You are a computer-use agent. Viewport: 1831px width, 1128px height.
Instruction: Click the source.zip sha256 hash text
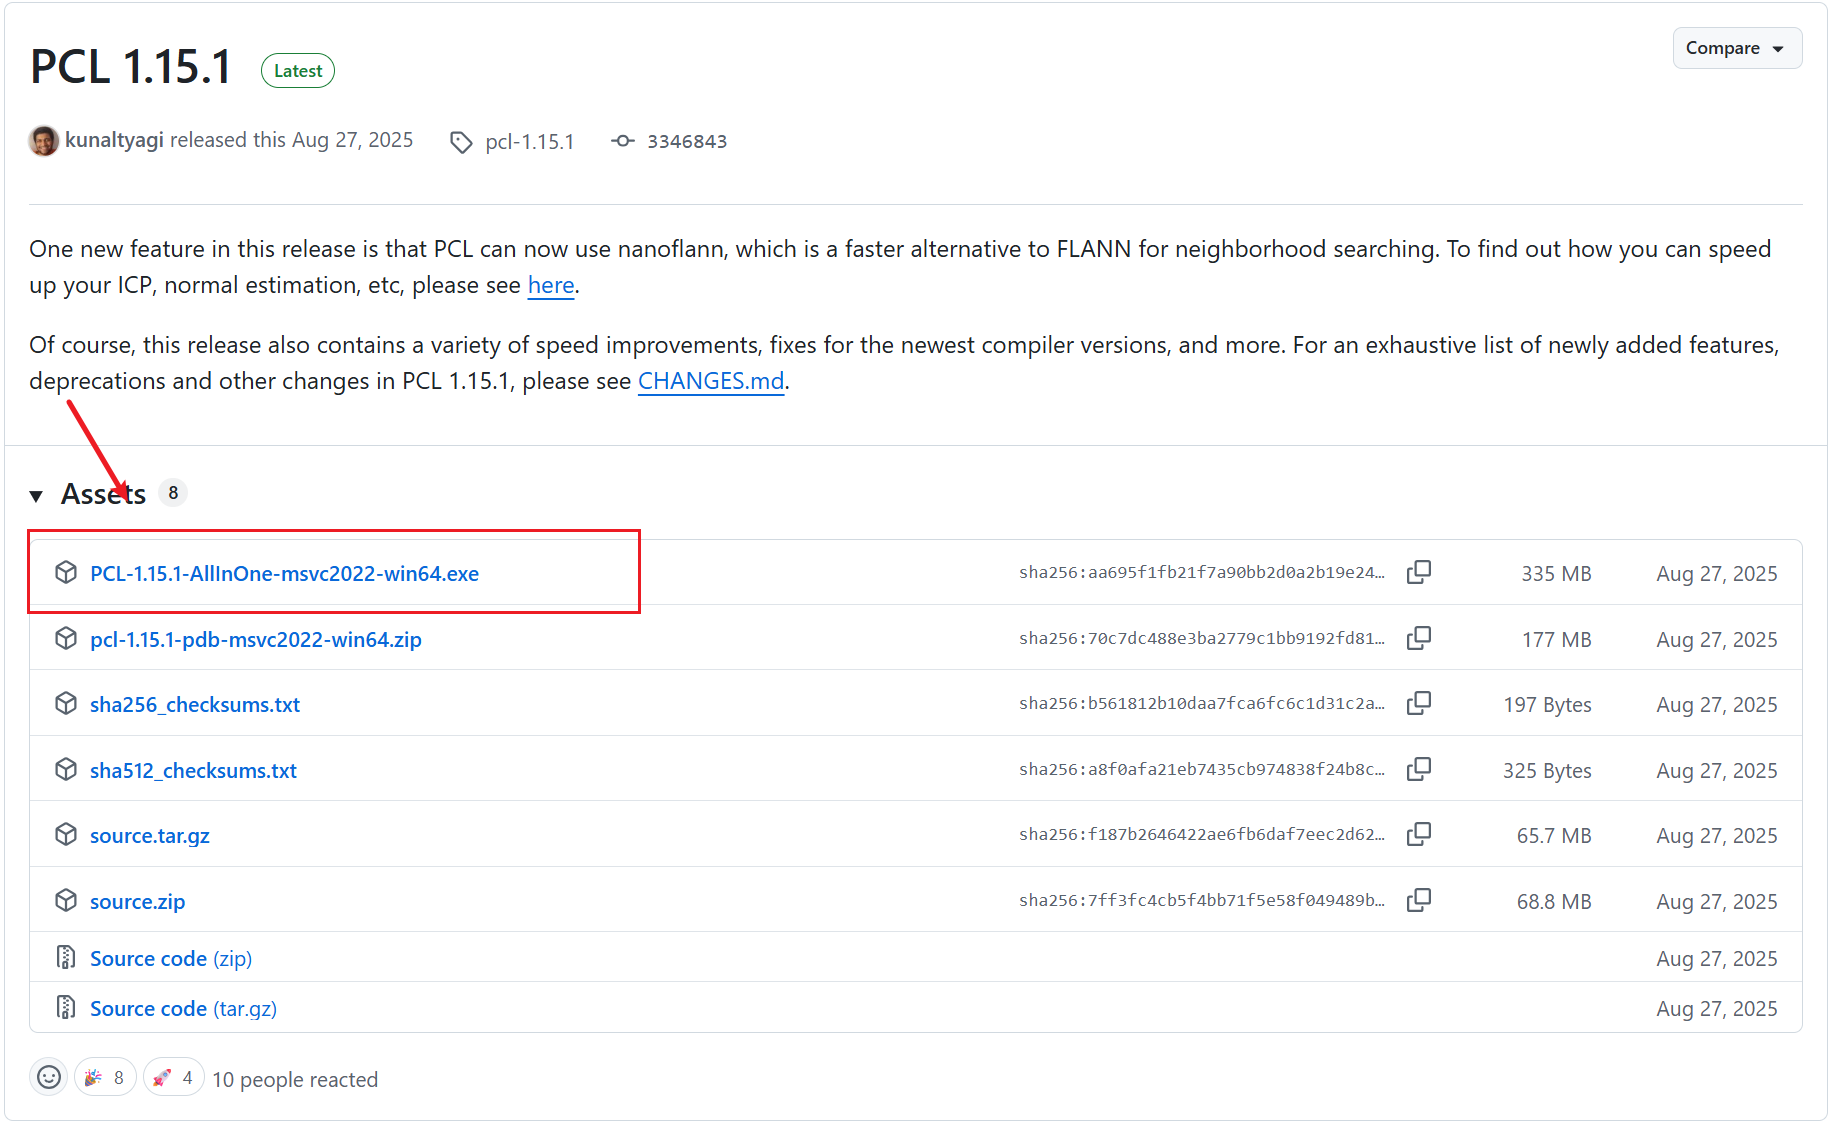(x=1202, y=901)
